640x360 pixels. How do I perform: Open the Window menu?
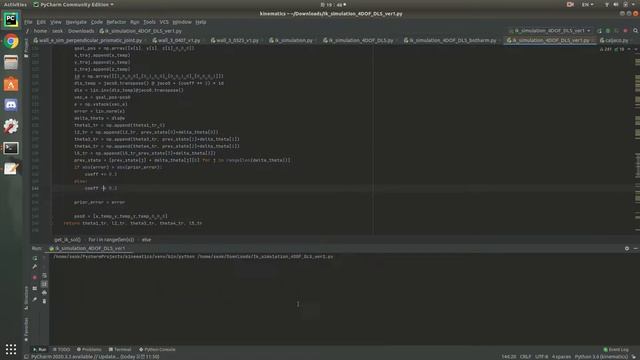pos(182,22)
